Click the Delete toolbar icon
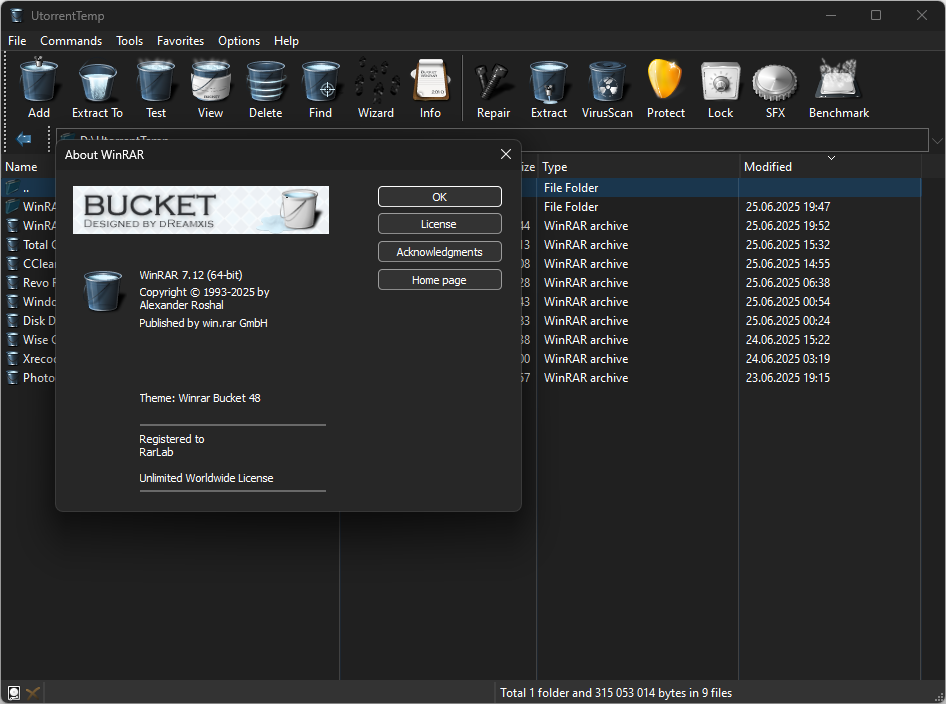Image resolution: width=946 pixels, height=704 pixels. pyautogui.click(x=265, y=80)
